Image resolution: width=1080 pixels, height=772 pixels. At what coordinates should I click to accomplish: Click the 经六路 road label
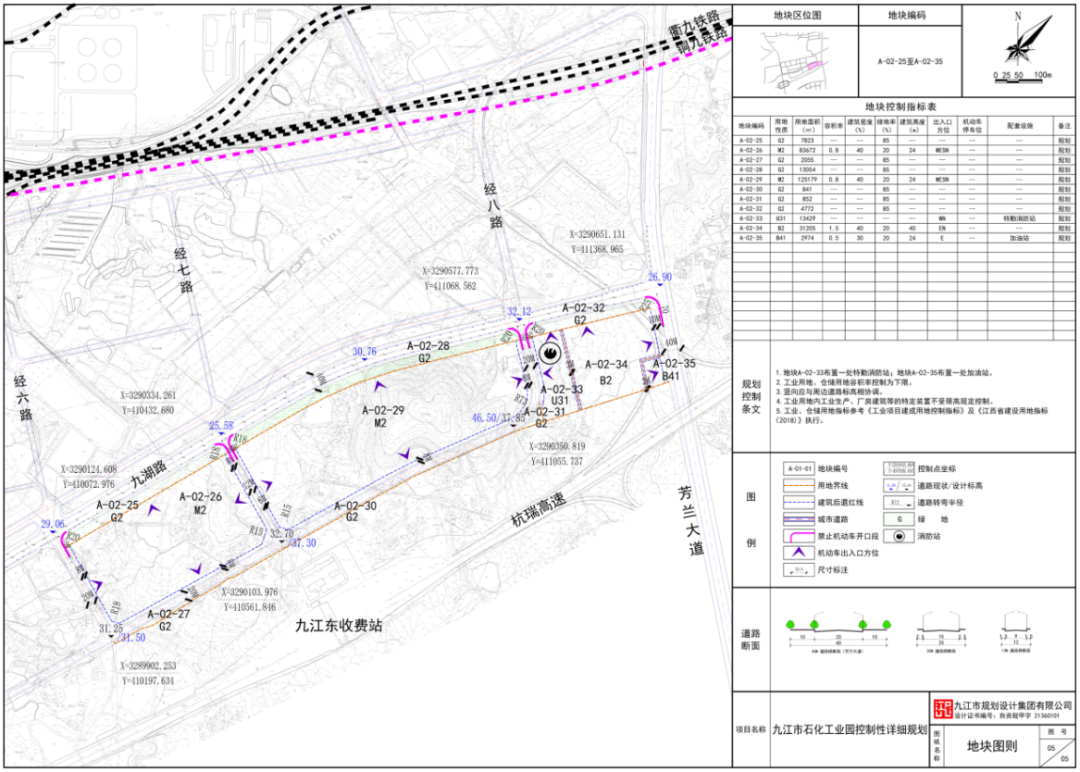(x=22, y=397)
